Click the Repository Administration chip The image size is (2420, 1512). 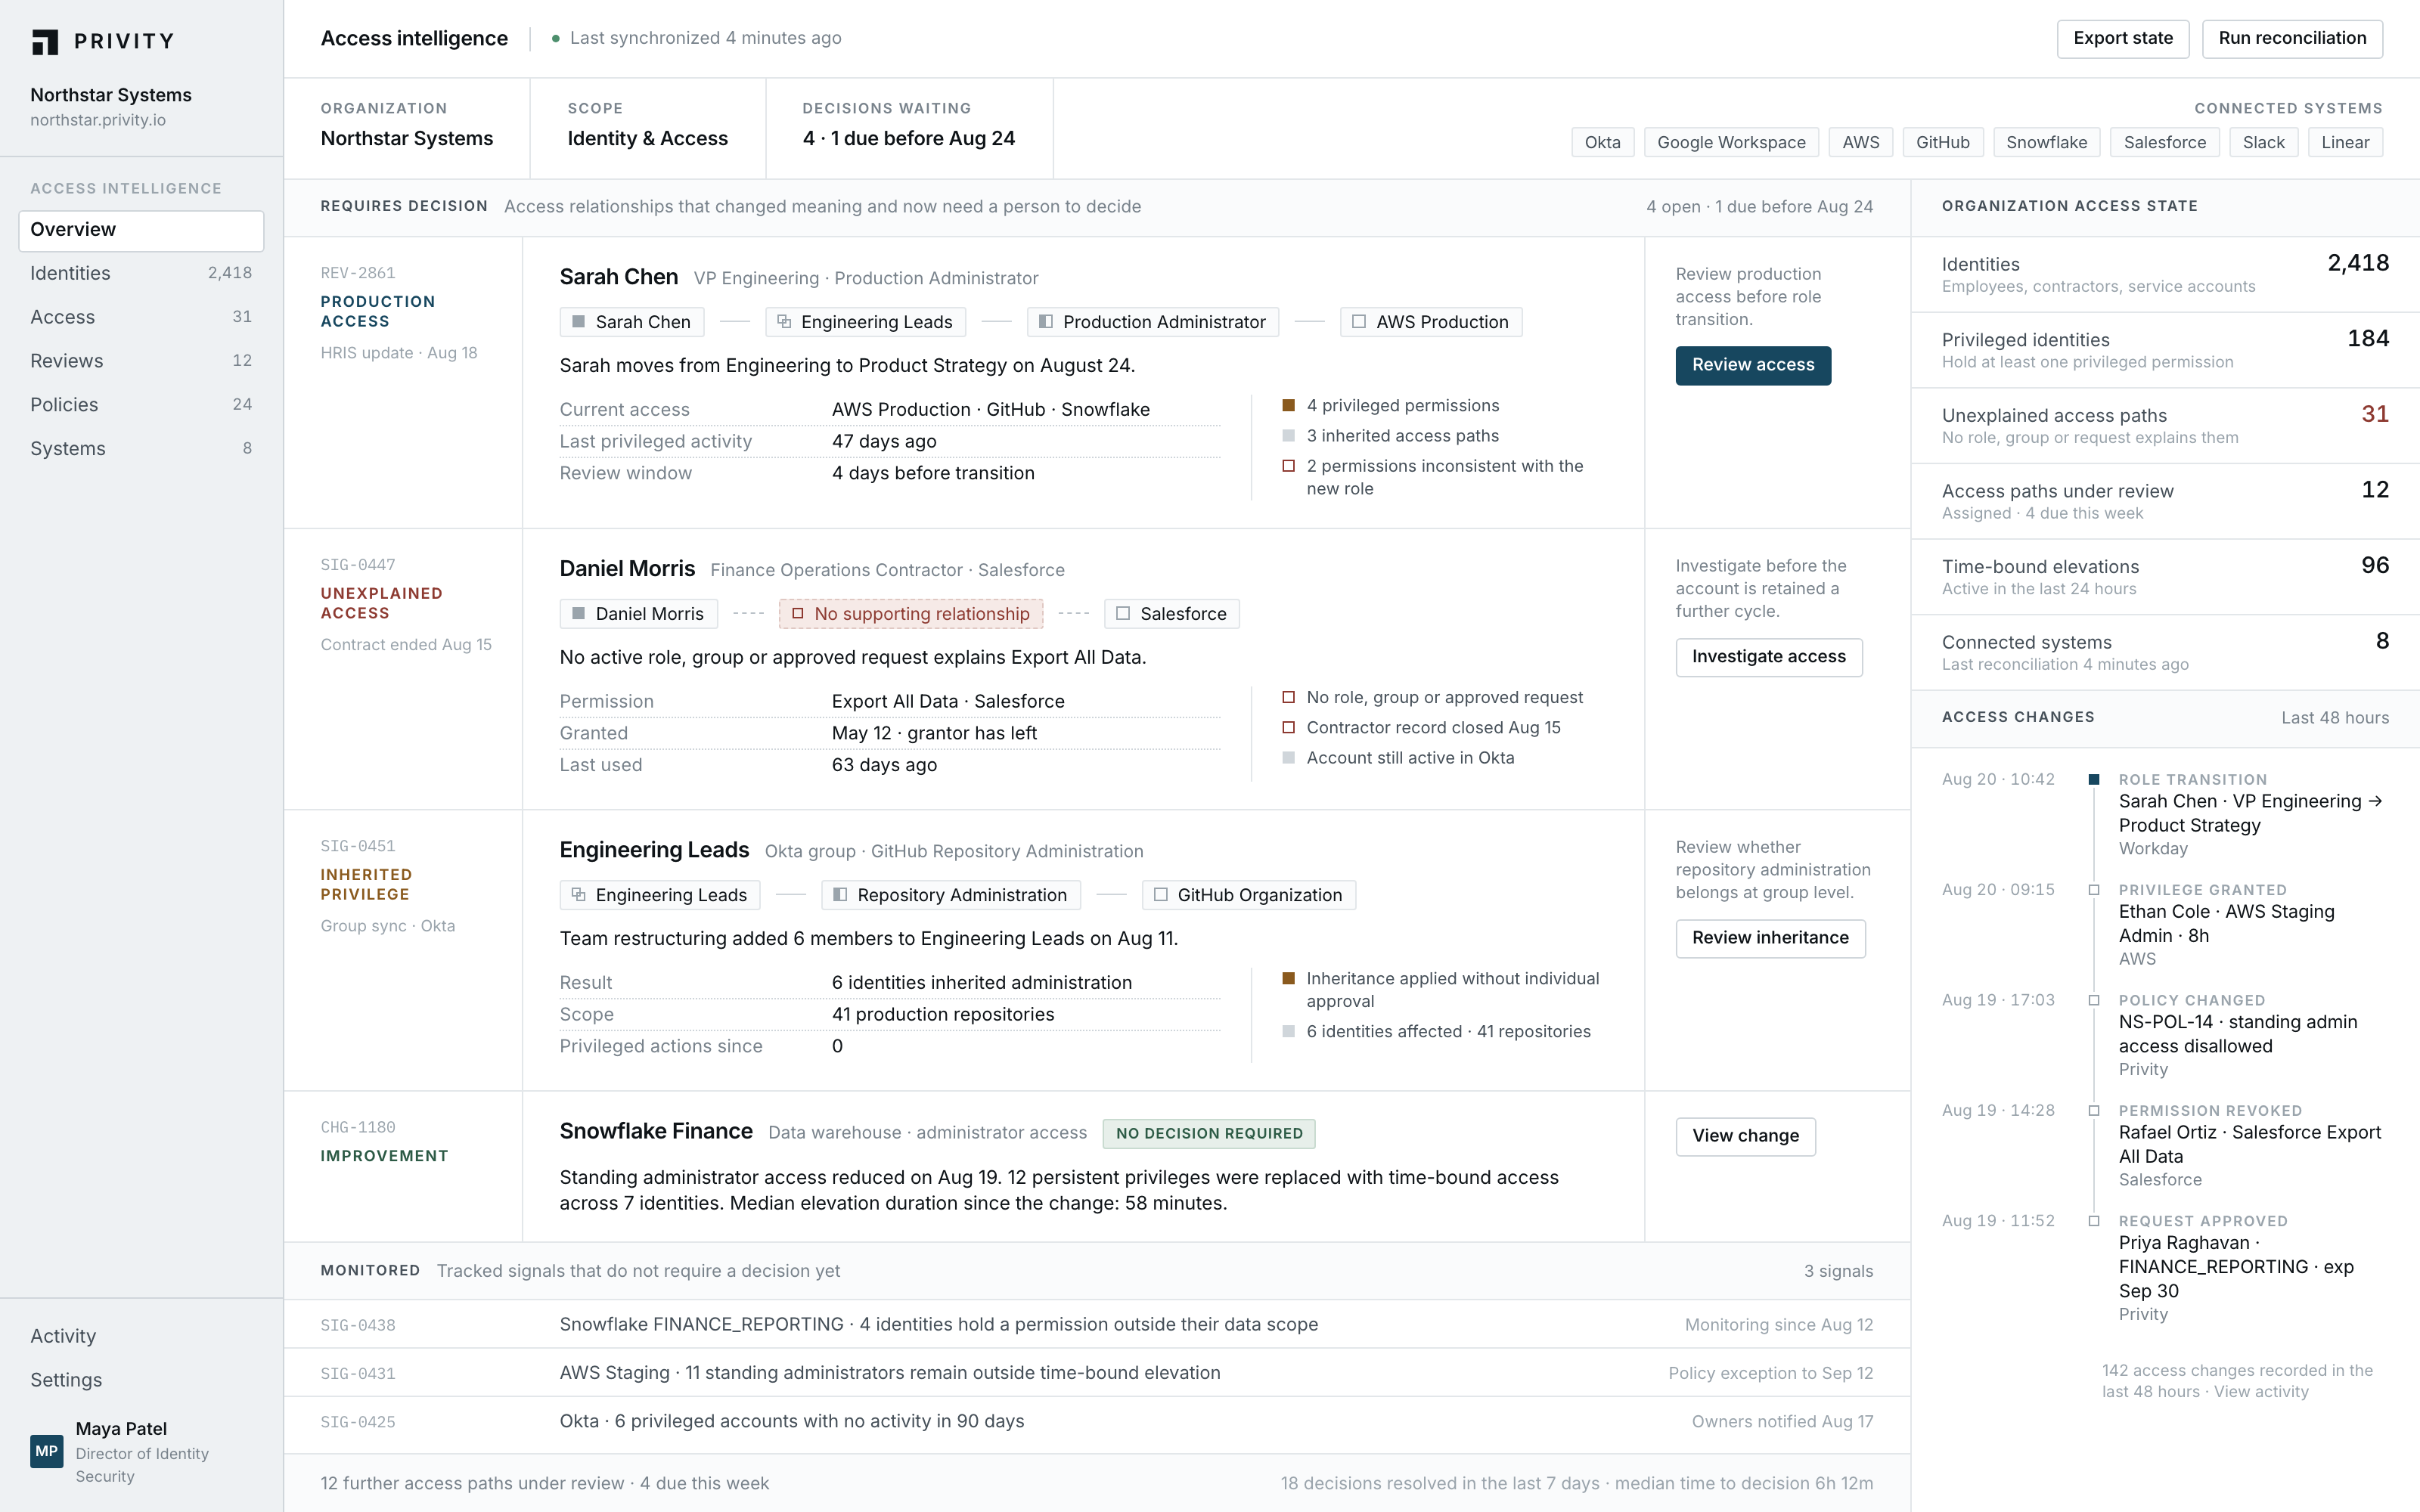(951, 895)
